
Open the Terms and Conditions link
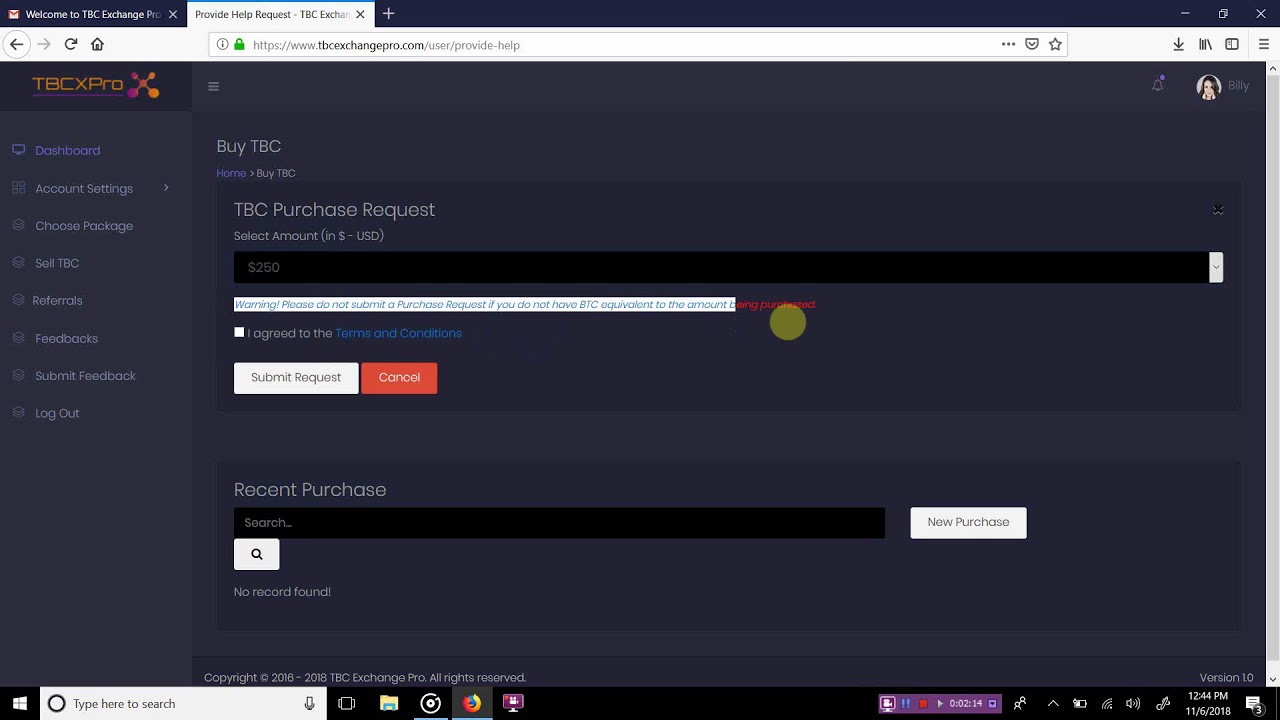tap(398, 333)
